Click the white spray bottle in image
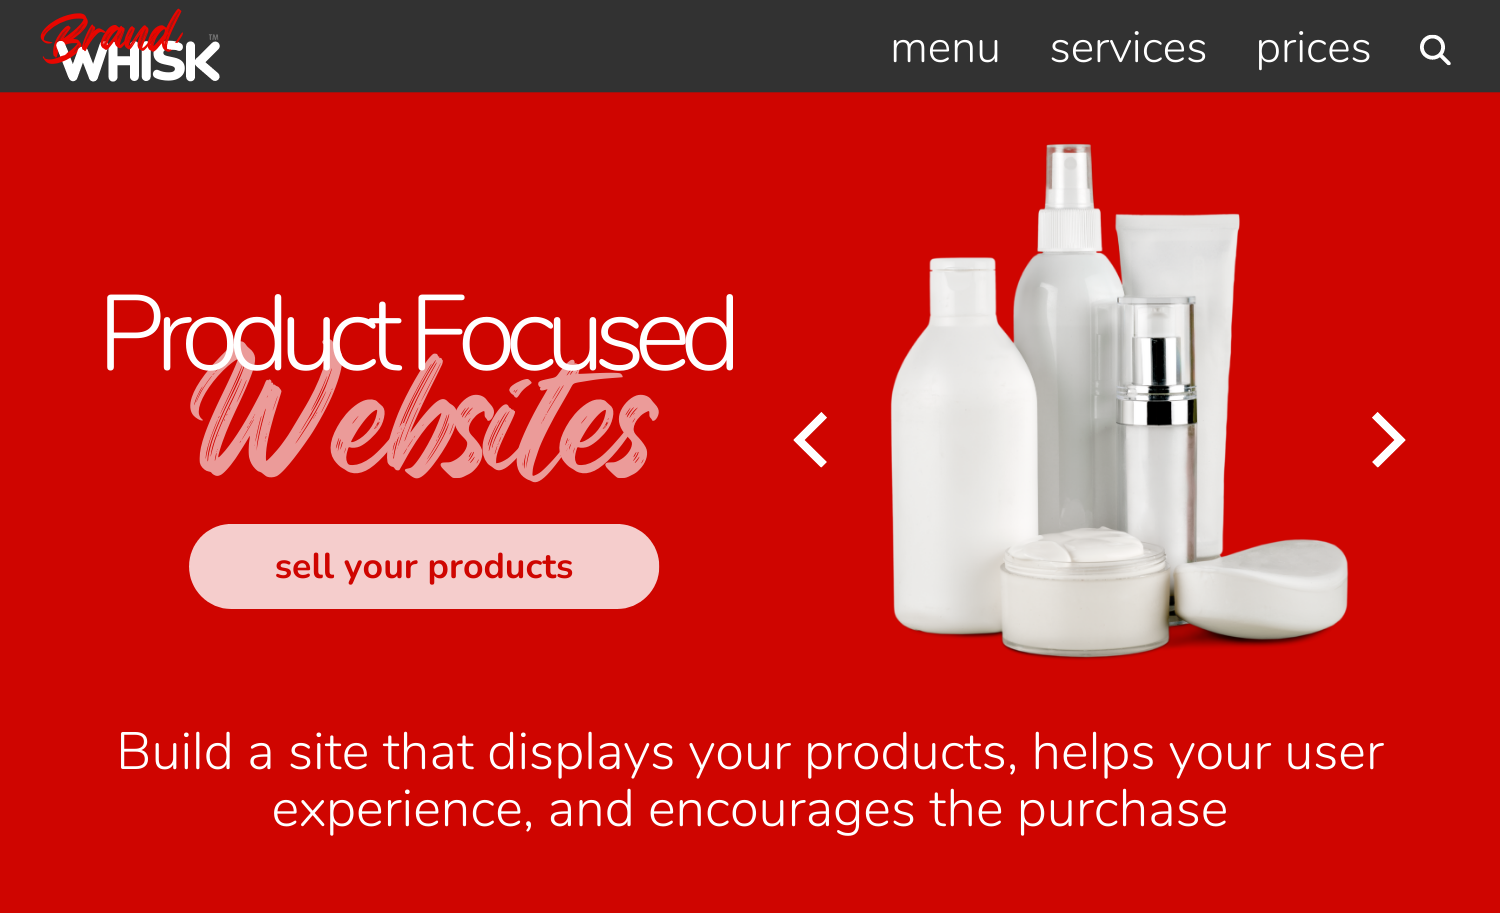The image size is (1500, 913). click(1067, 330)
